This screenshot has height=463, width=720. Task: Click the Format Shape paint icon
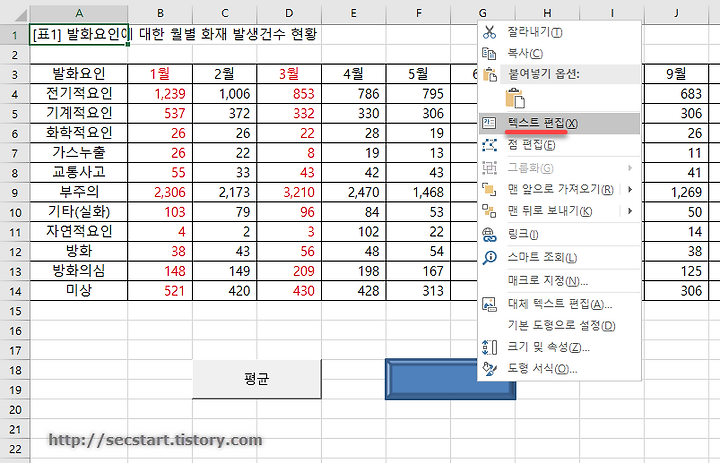point(489,369)
